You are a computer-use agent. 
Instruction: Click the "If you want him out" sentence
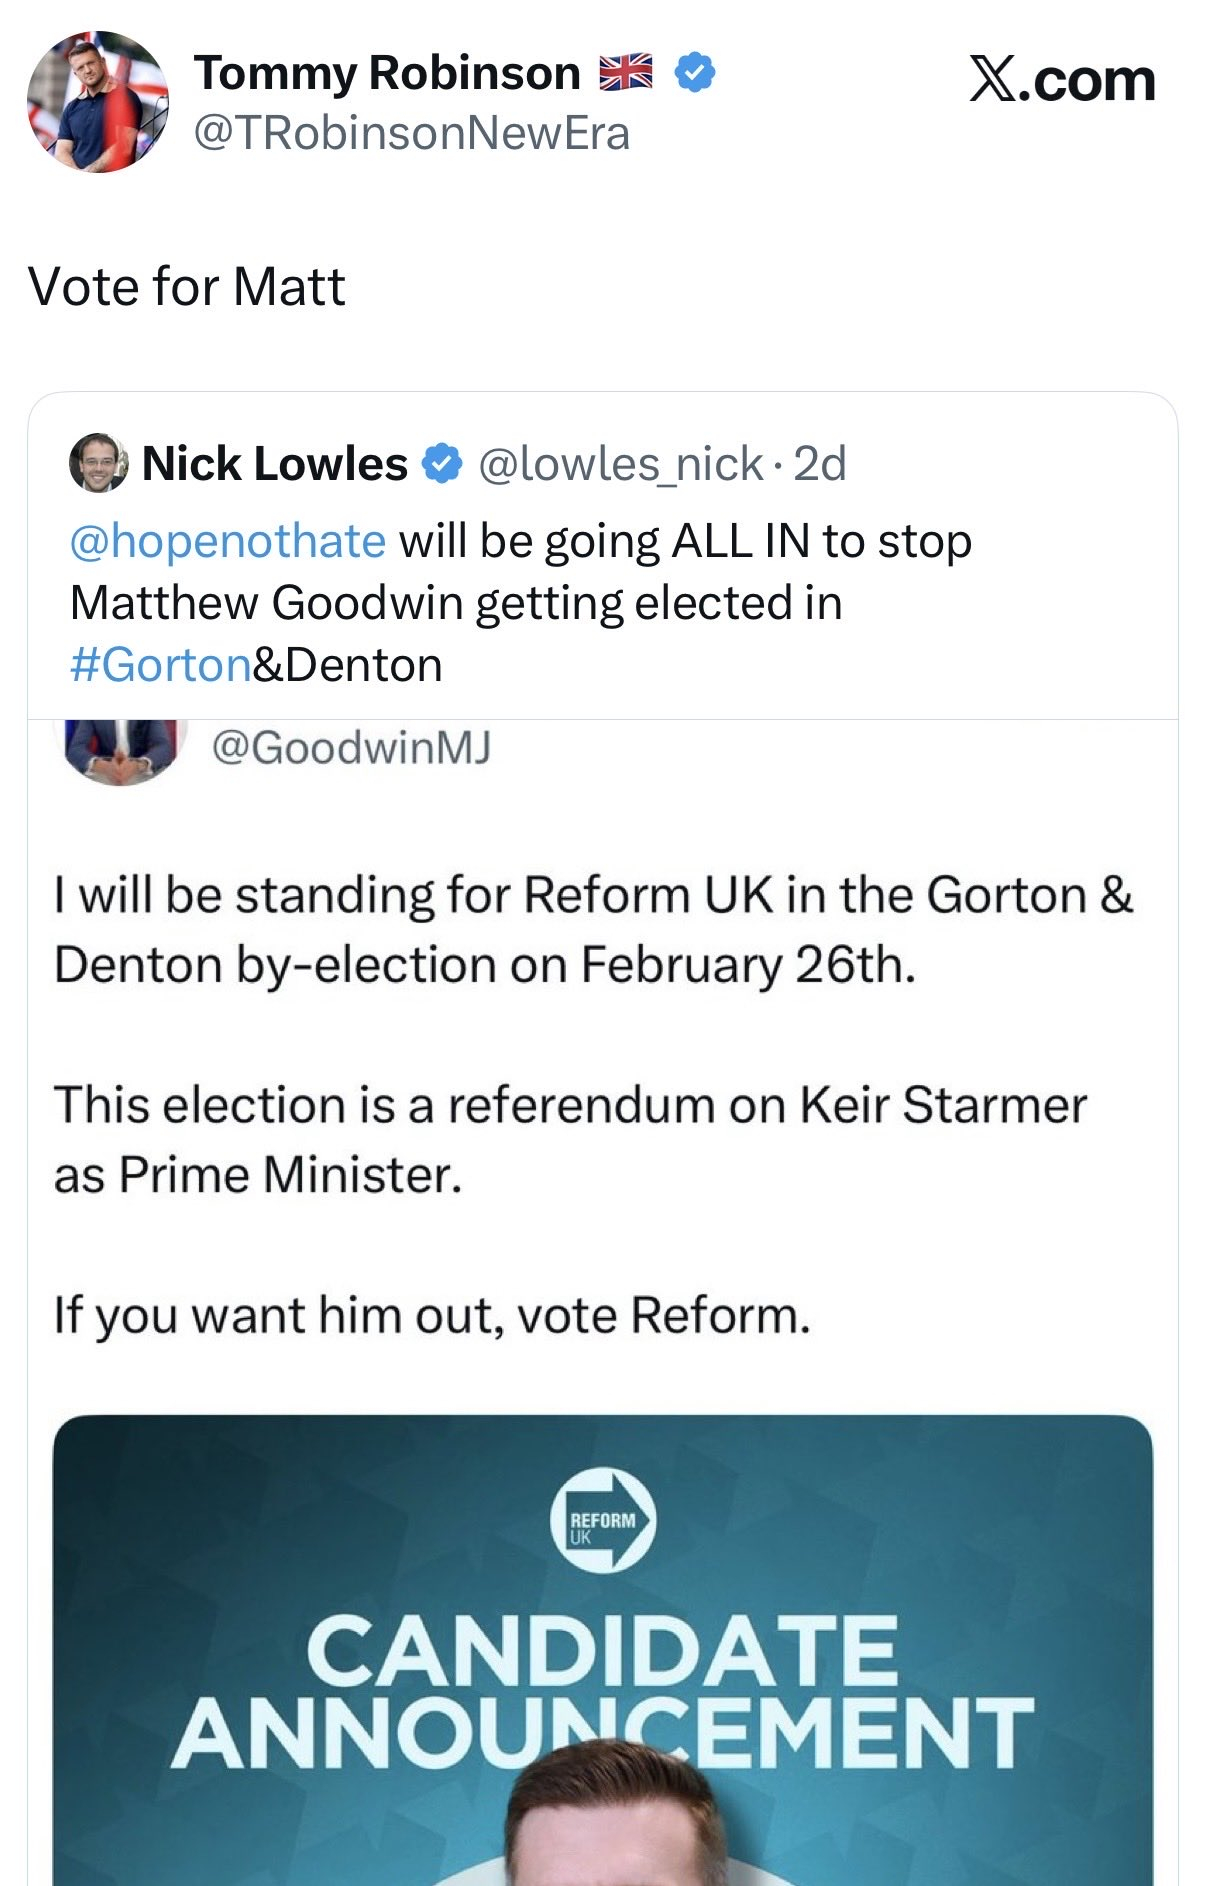point(431,1315)
